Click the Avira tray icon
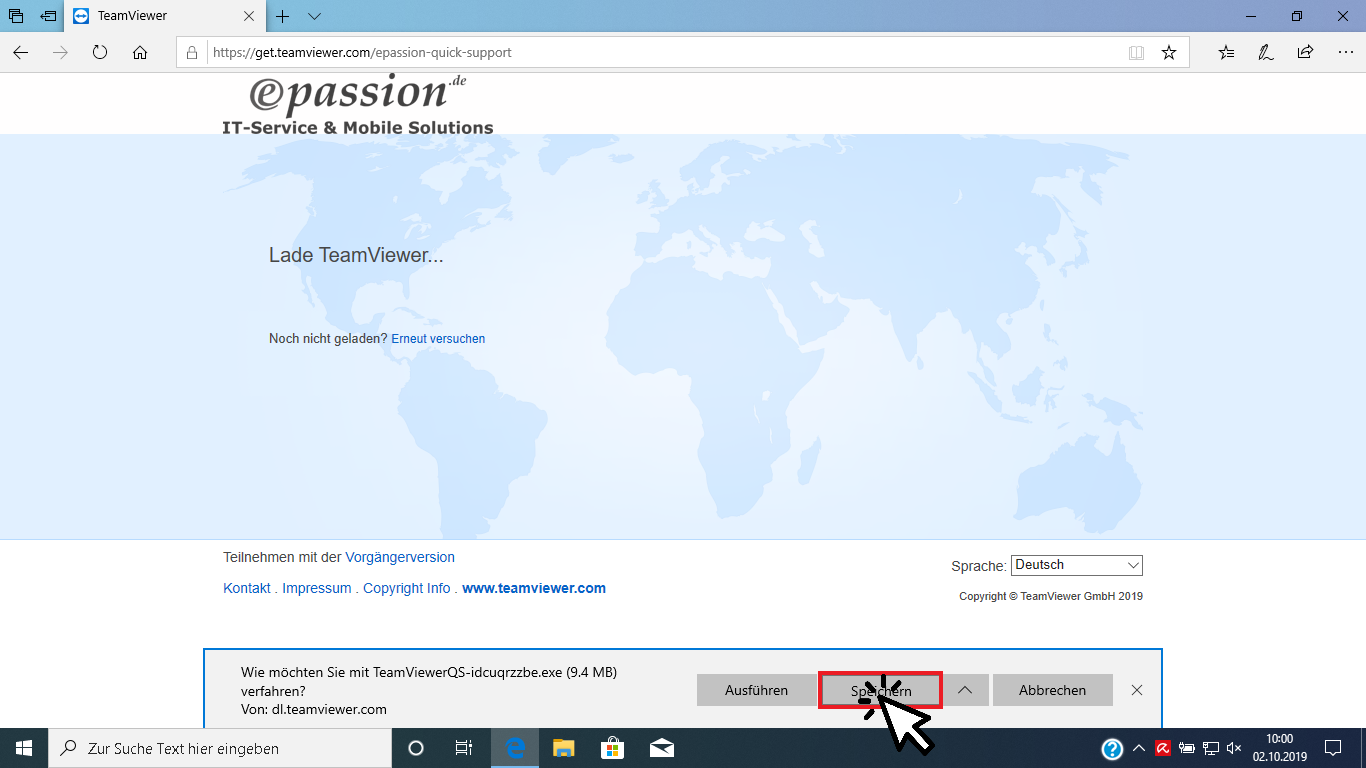Viewport: 1366px width, 768px height. coord(1163,747)
